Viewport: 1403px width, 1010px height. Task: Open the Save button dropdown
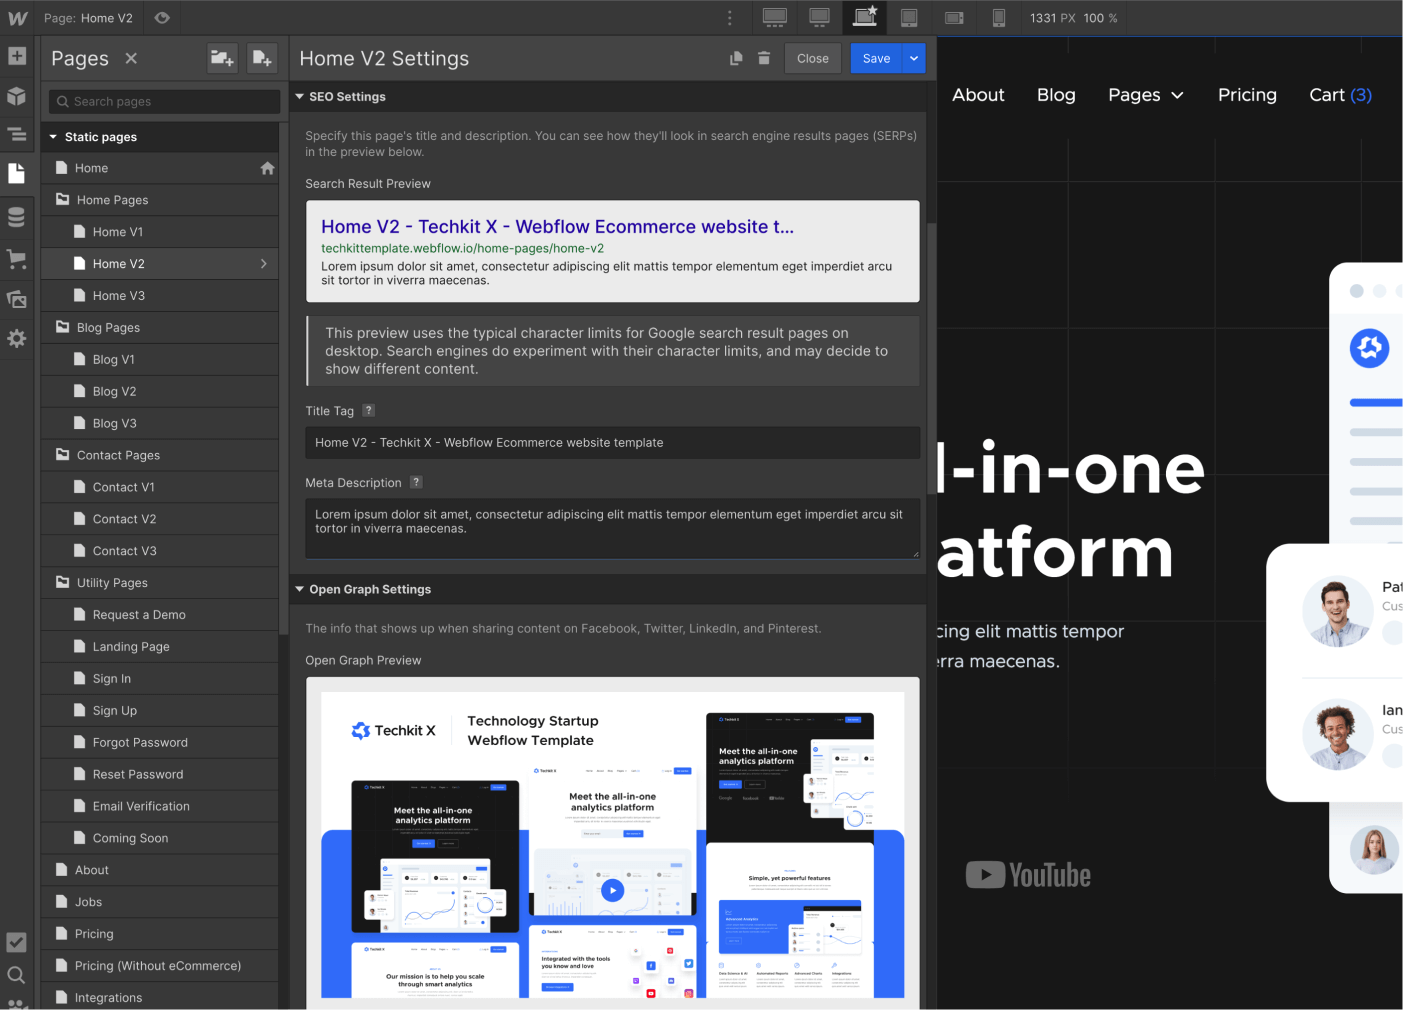point(913,58)
